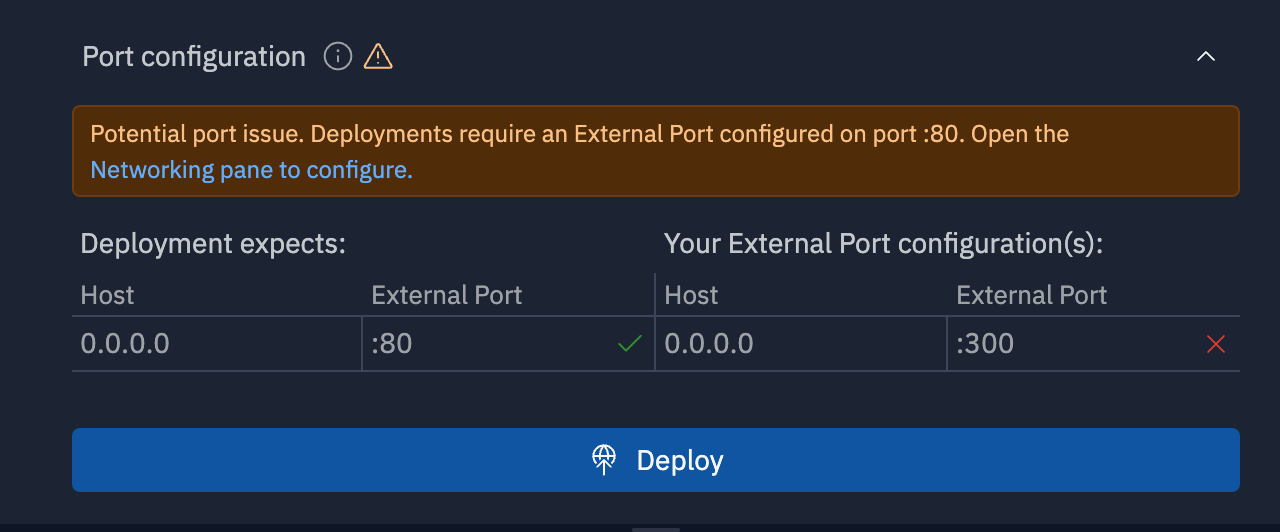Click the Deployment expects label

click(x=213, y=244)
